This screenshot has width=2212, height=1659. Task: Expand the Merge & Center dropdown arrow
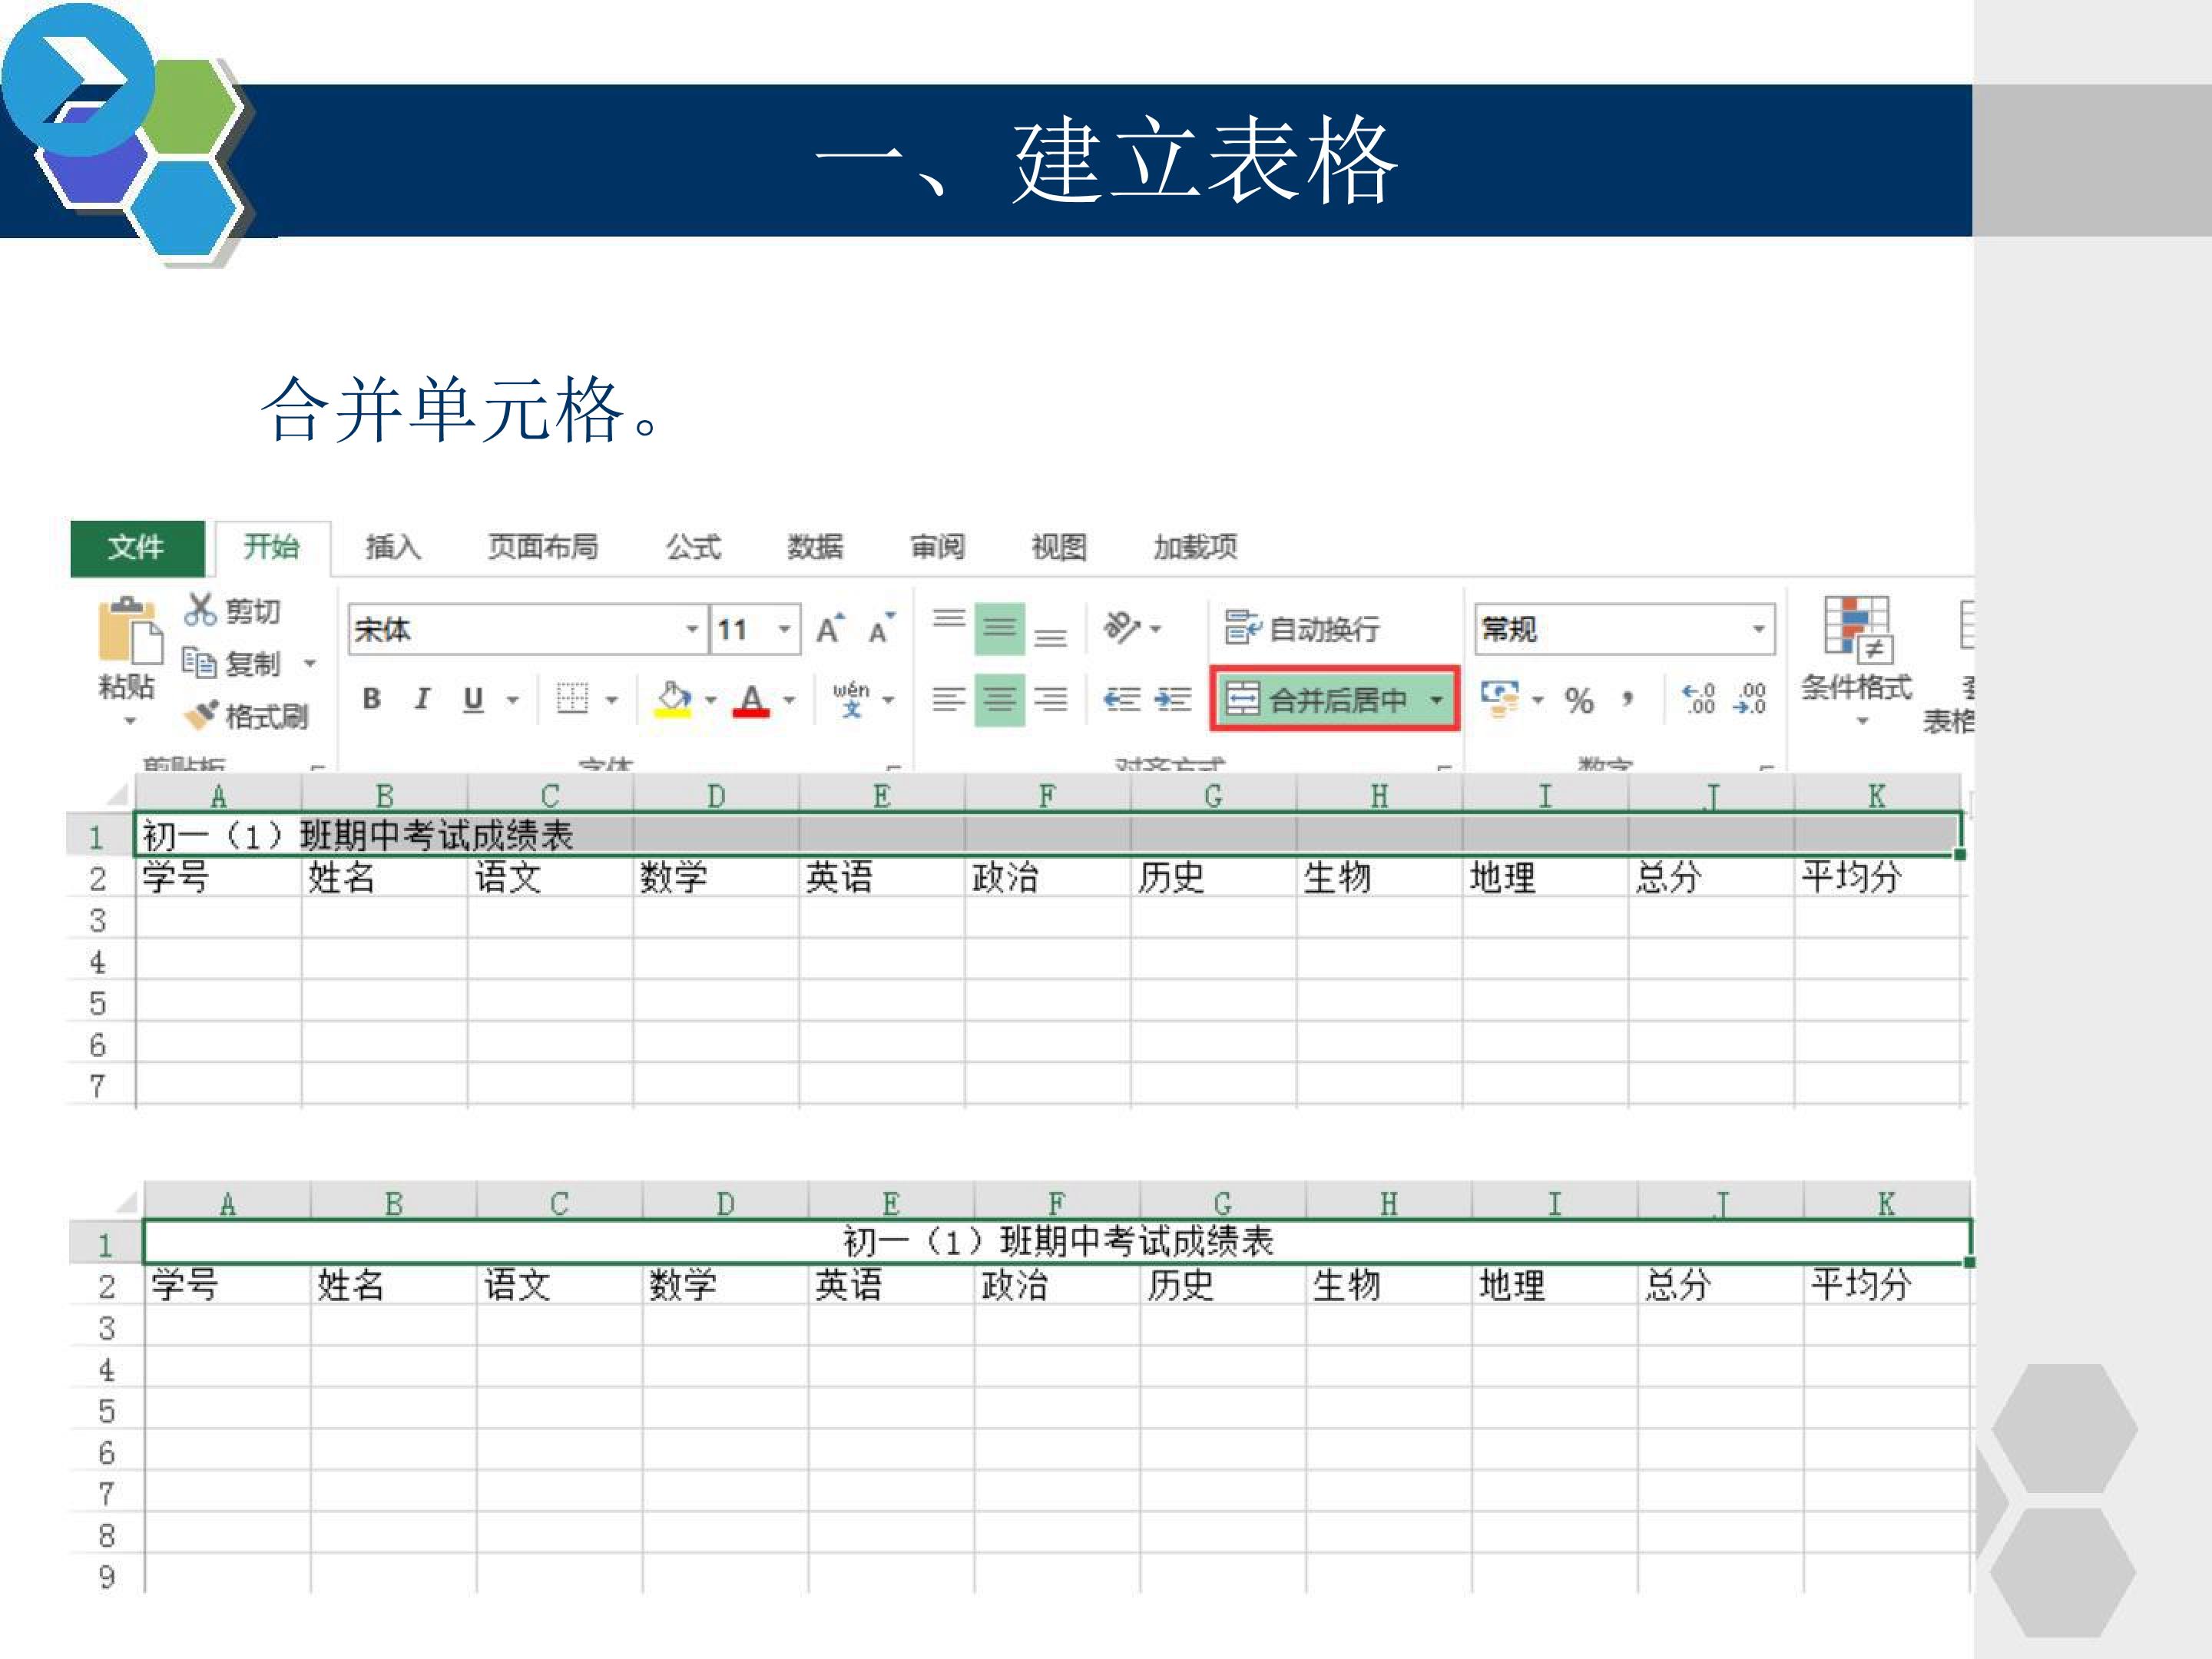1436,699
